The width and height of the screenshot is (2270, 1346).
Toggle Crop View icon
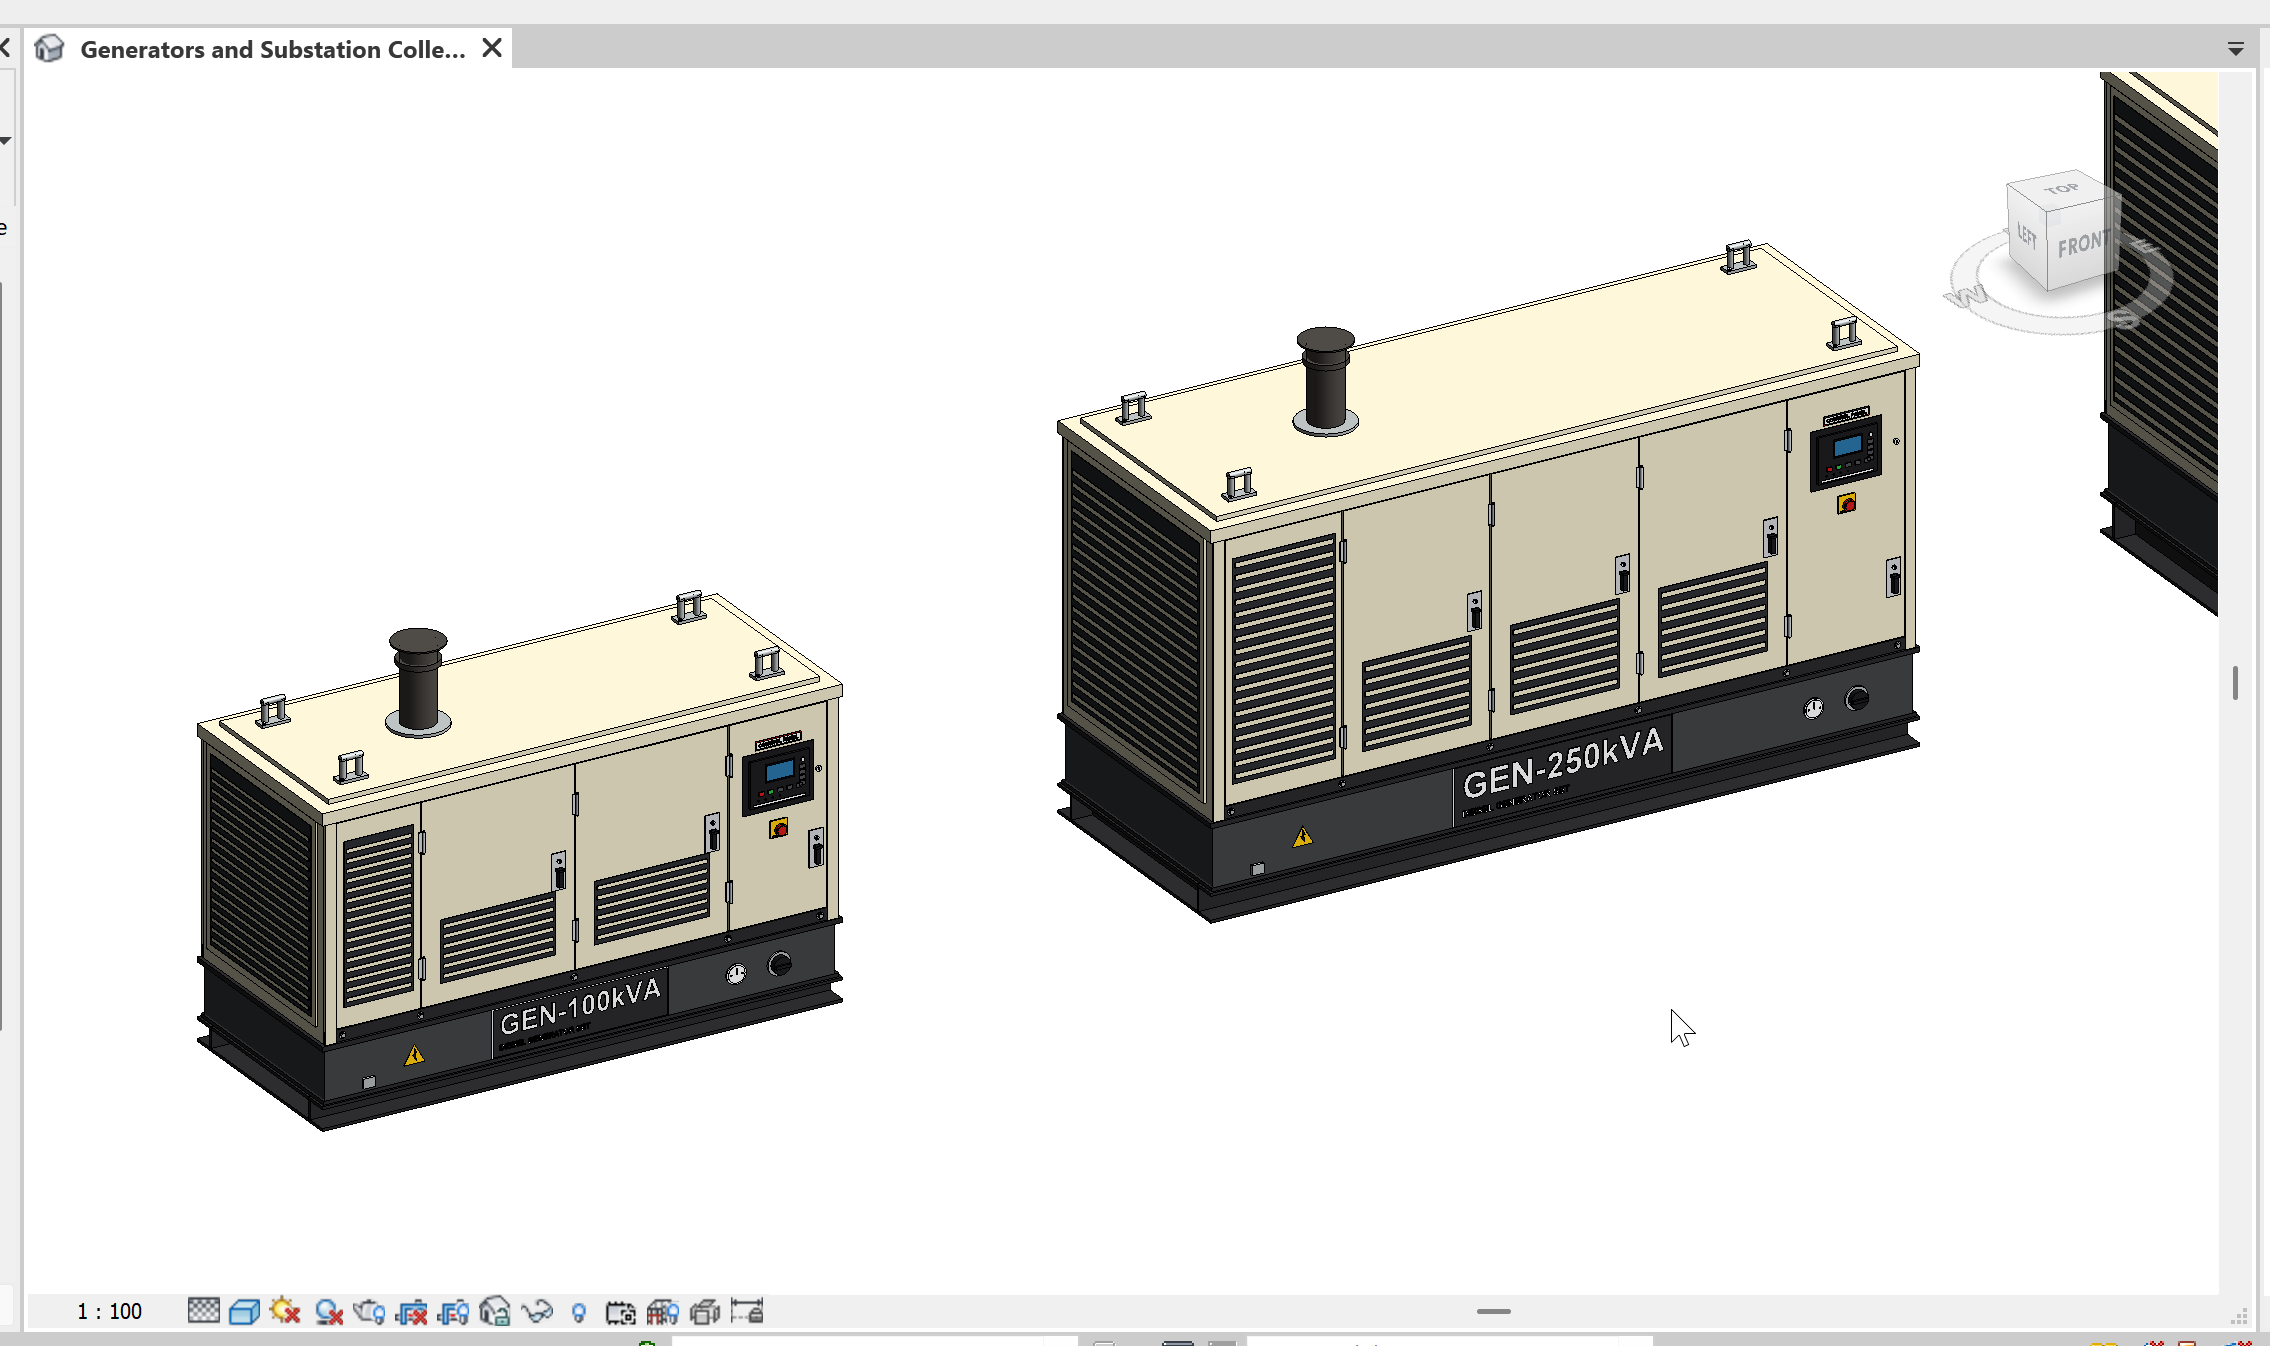412,1311
